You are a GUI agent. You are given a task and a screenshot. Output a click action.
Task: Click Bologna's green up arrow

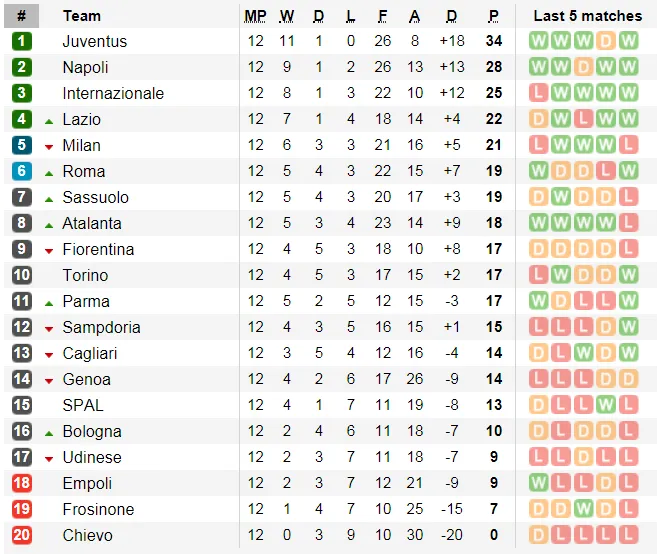coord(49,434)
